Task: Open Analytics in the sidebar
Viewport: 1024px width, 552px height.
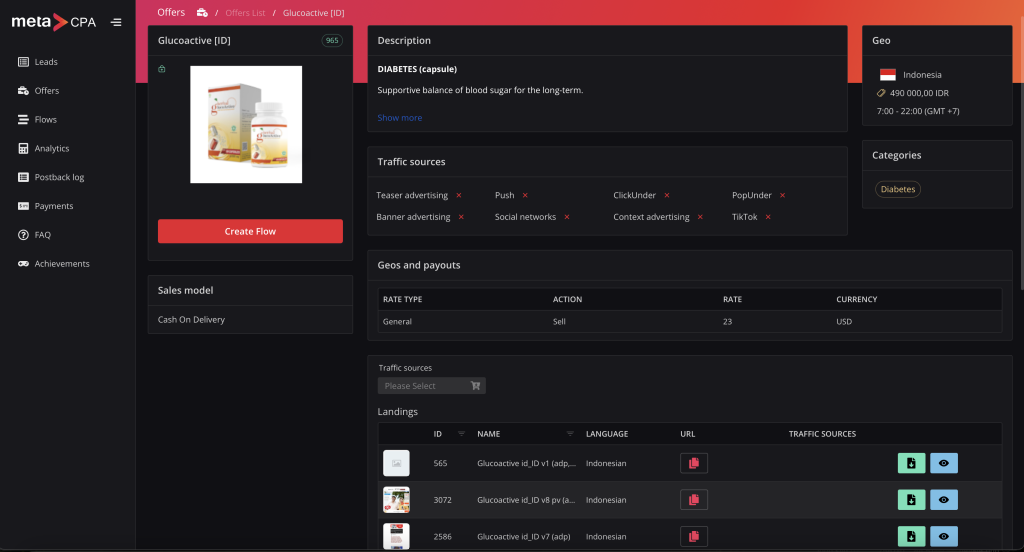Action: coord(52,148)
